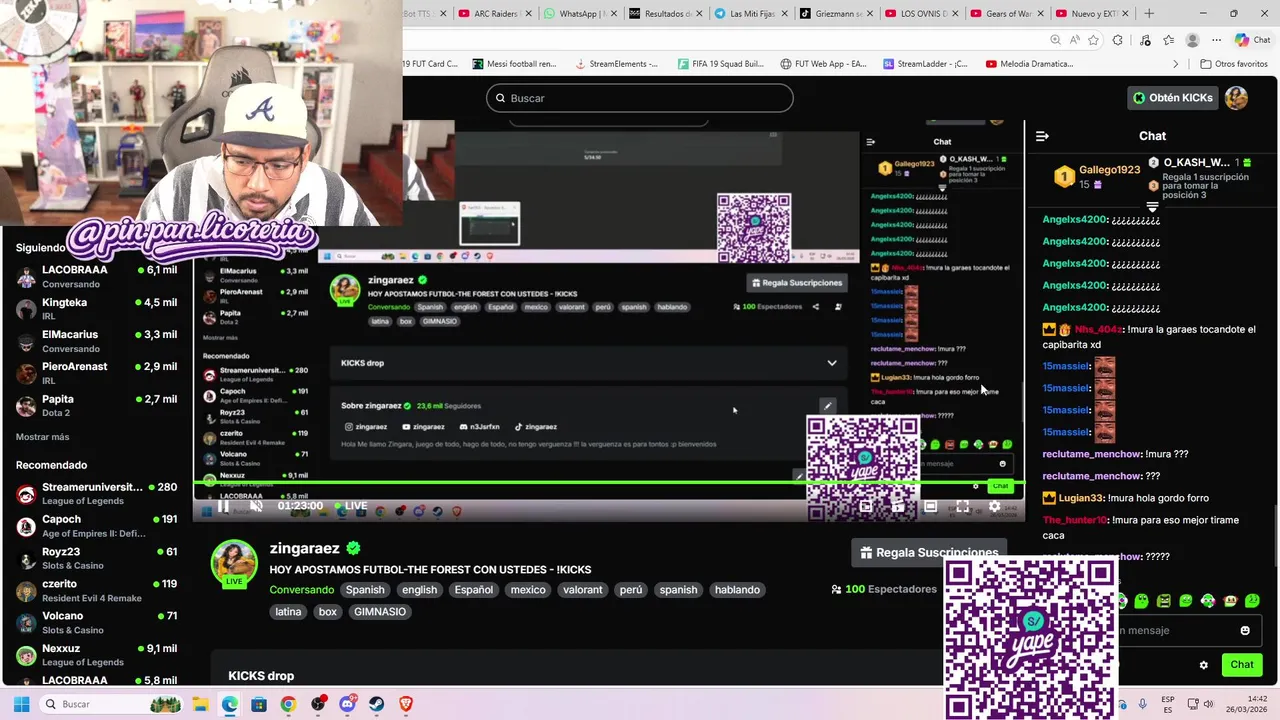The image size is (1280, 720).
Task: Switch to WhatsApp browser tab
Action: (580, 14)
